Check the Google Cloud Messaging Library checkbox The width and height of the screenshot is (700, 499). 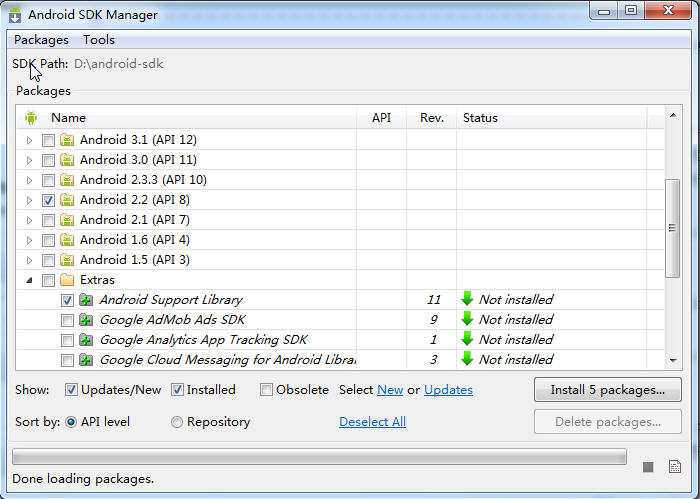[x=67, y=360]
